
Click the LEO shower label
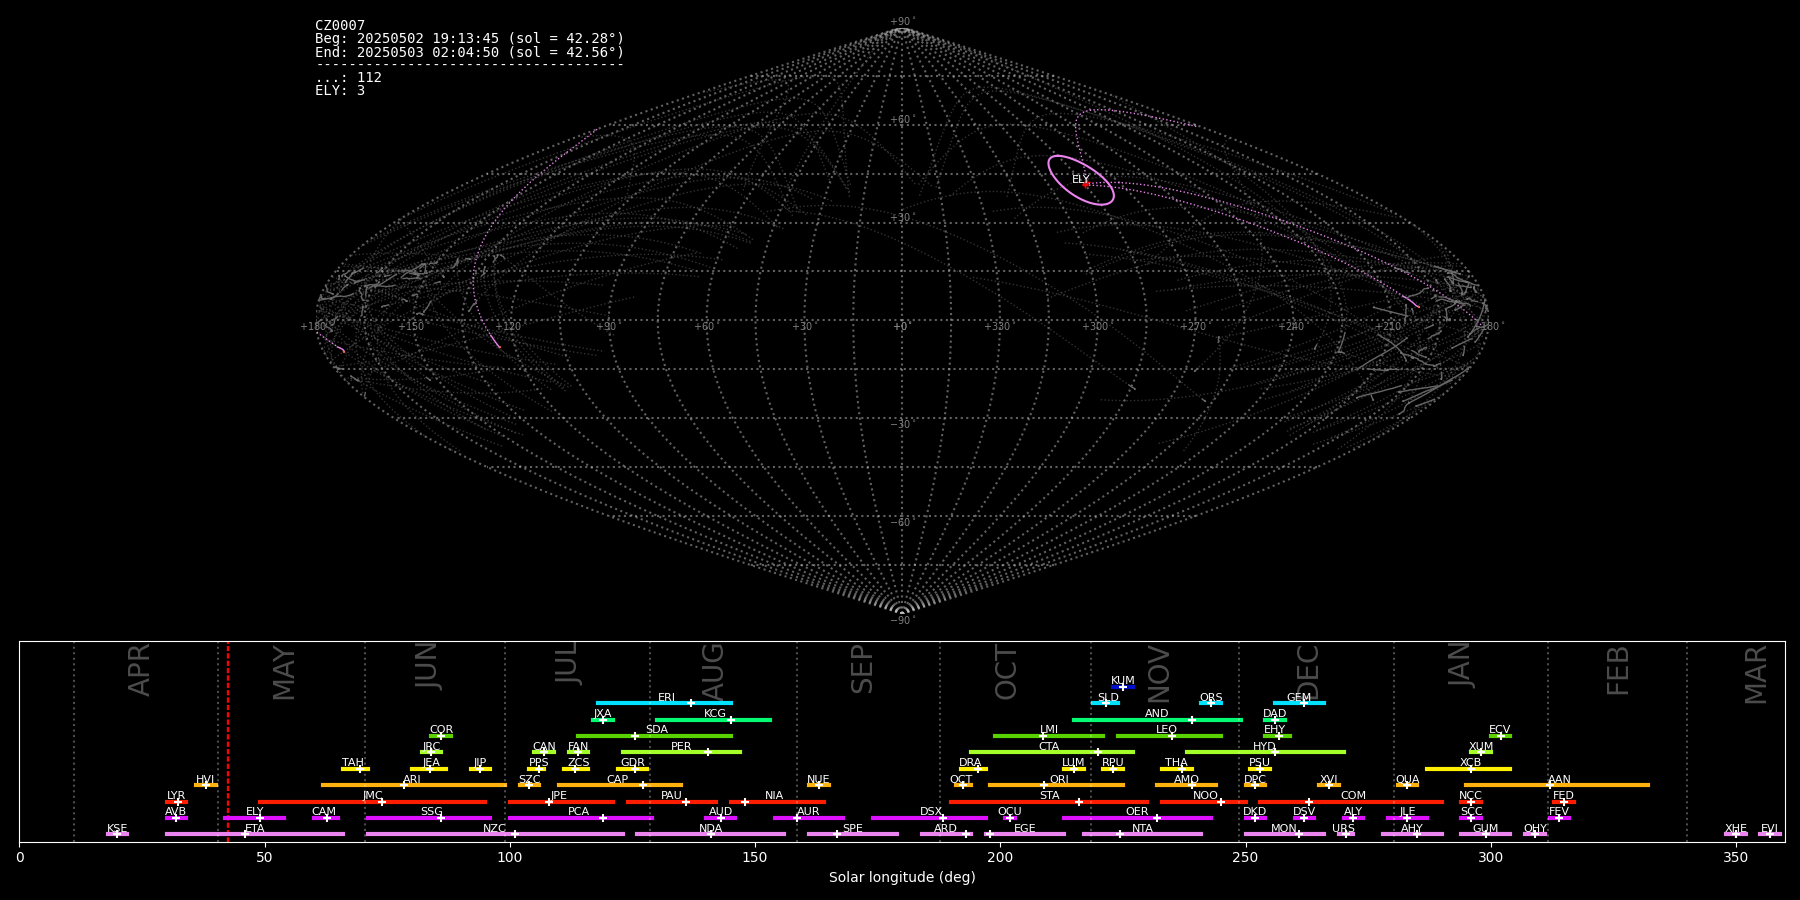tap(1166, 730)
